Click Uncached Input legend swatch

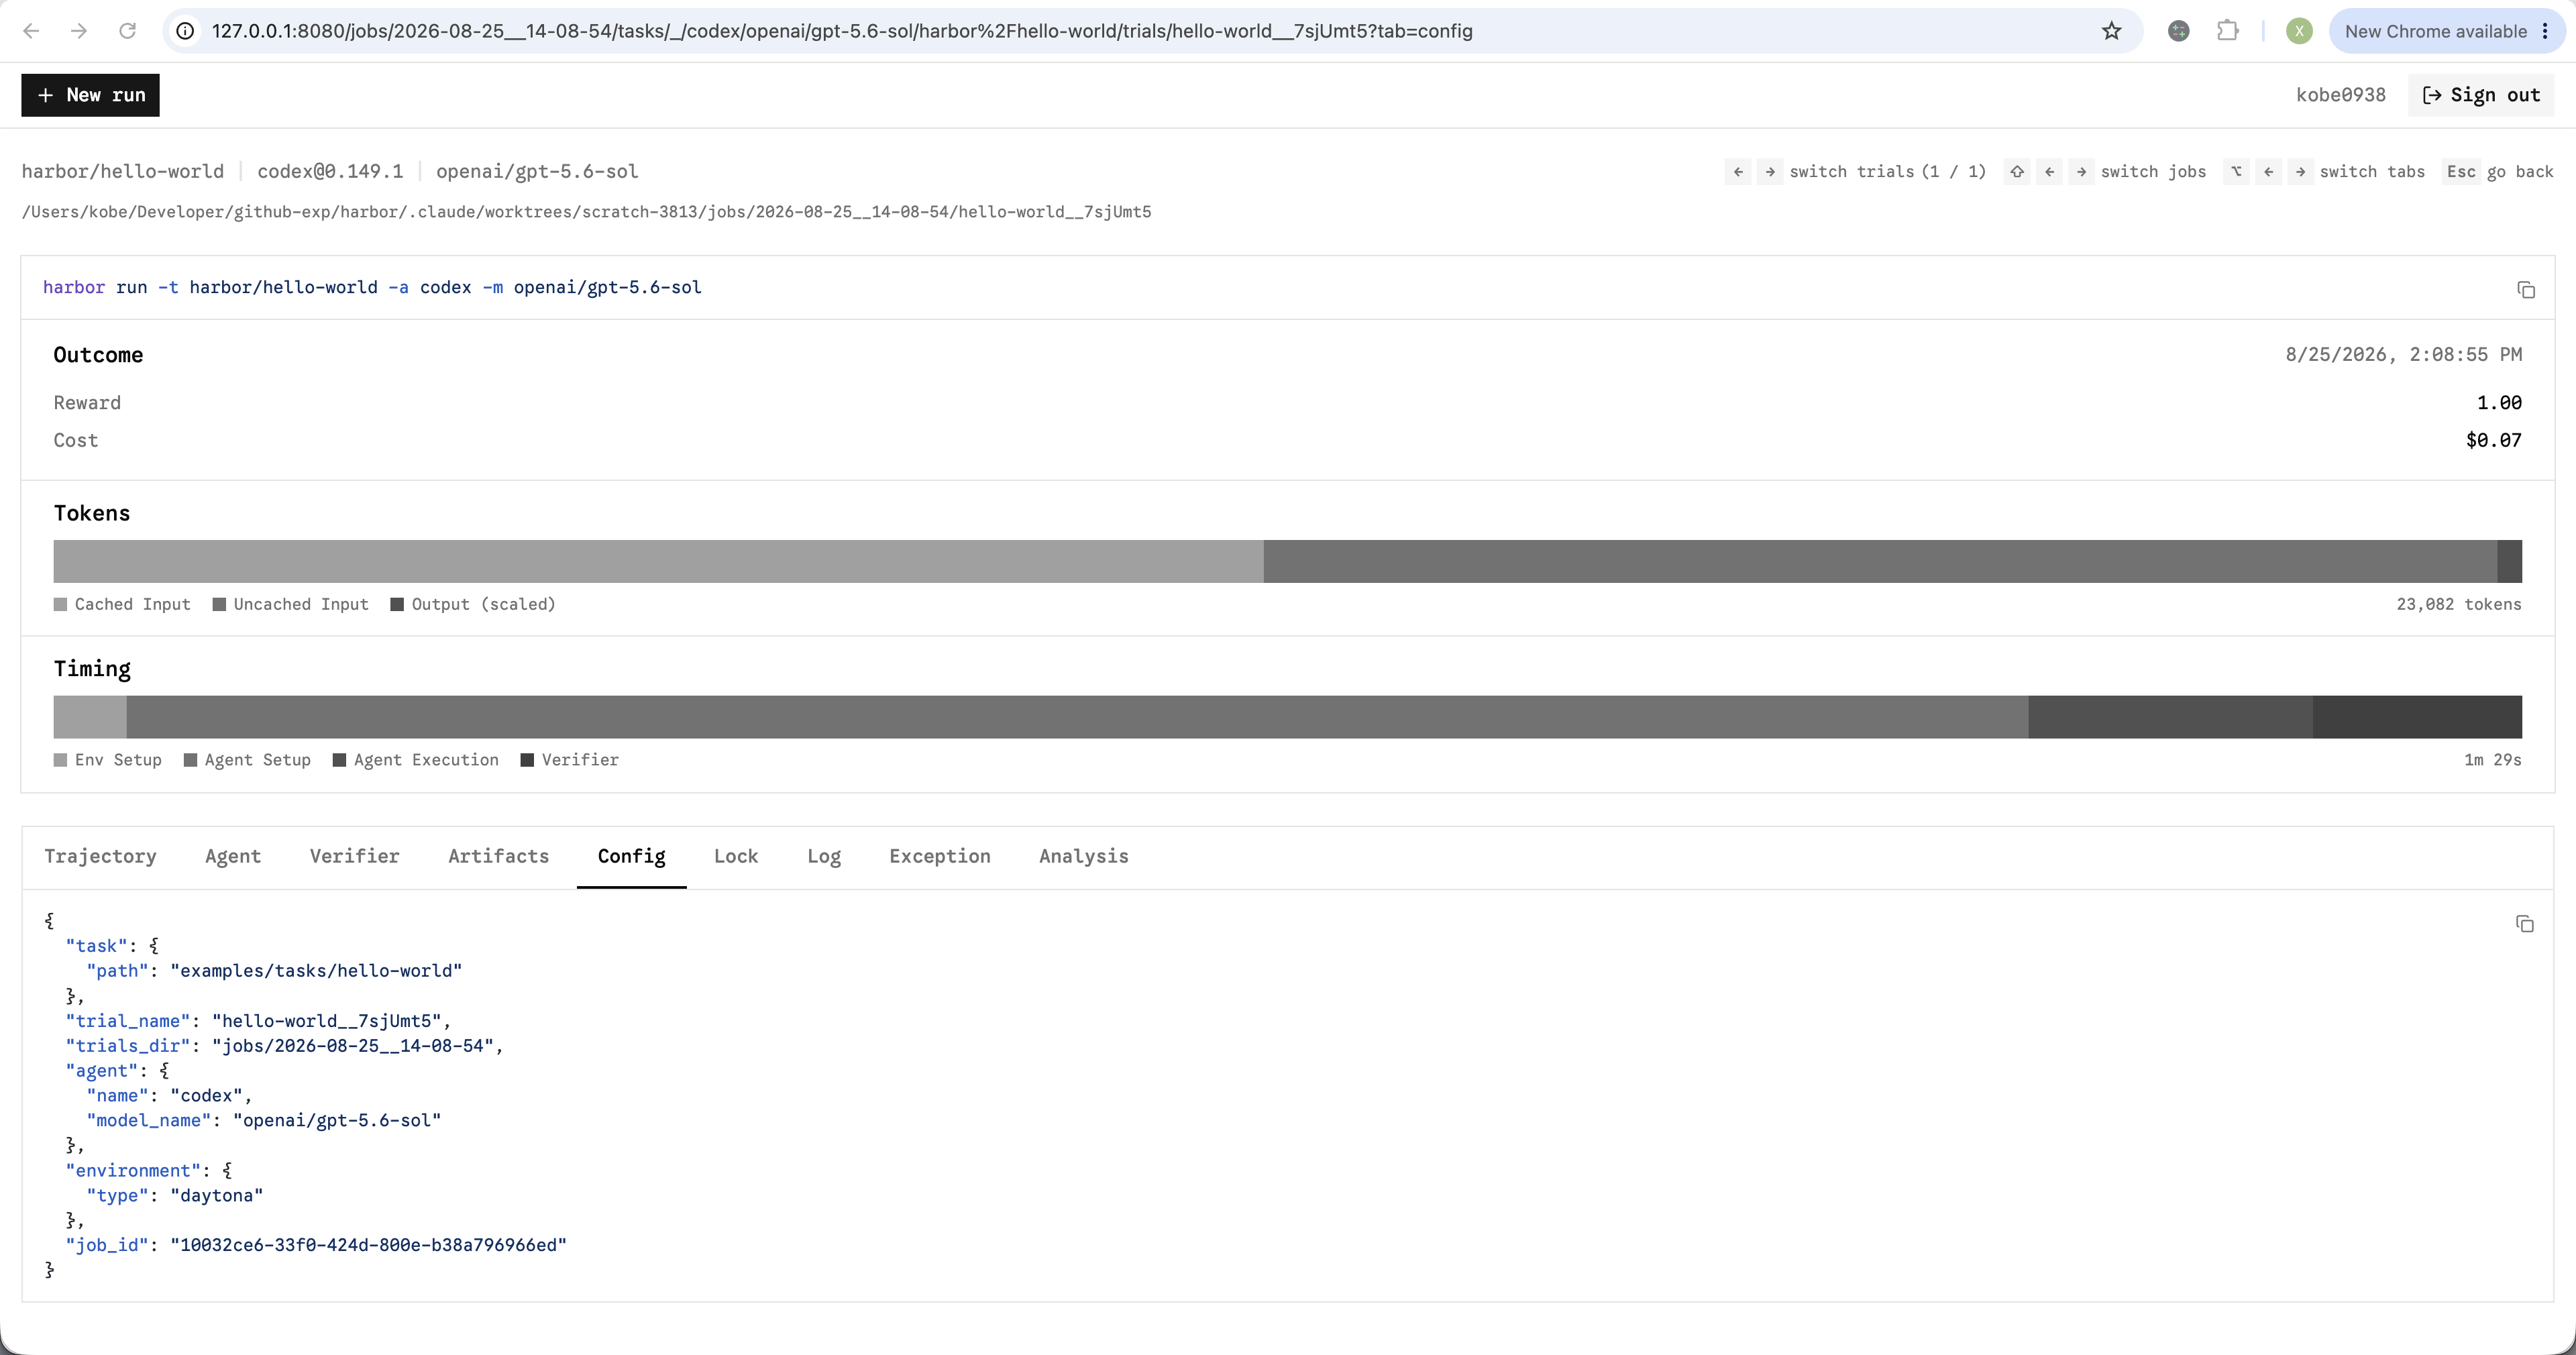click(219, 605)
